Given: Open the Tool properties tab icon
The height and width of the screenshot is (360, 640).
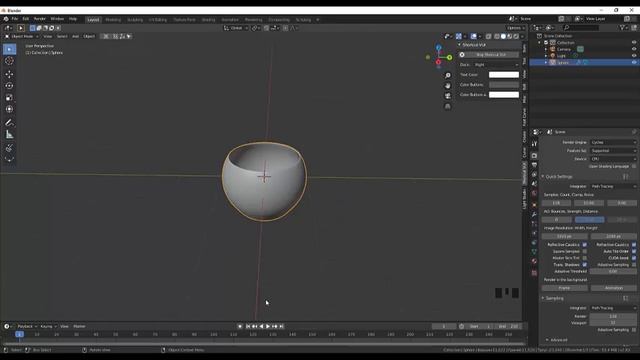Looking at the screenshot, I should [534, 144].
